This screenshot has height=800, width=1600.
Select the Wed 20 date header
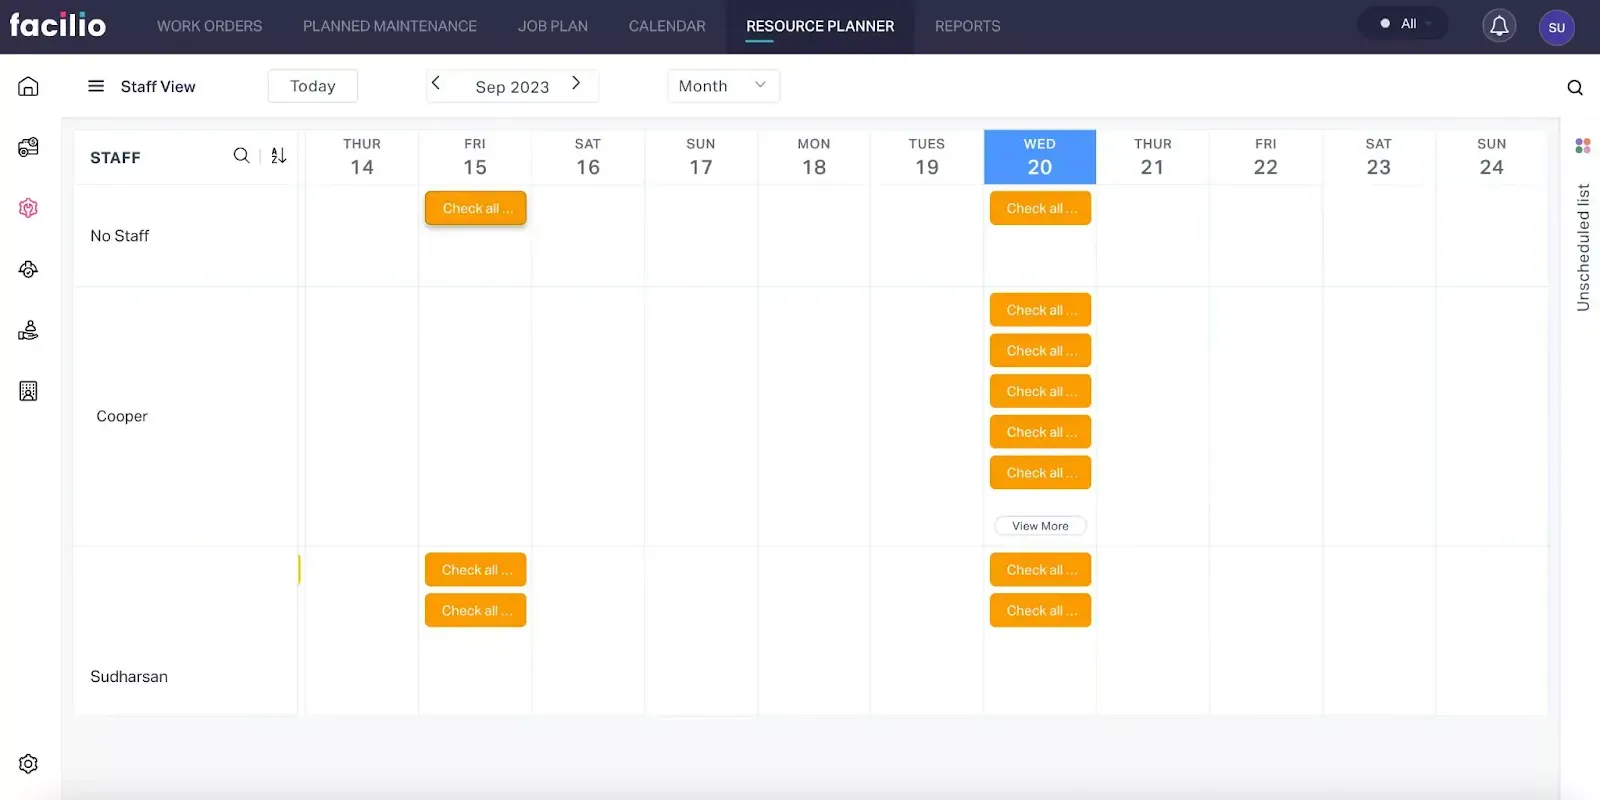[x=1039, y=157]
